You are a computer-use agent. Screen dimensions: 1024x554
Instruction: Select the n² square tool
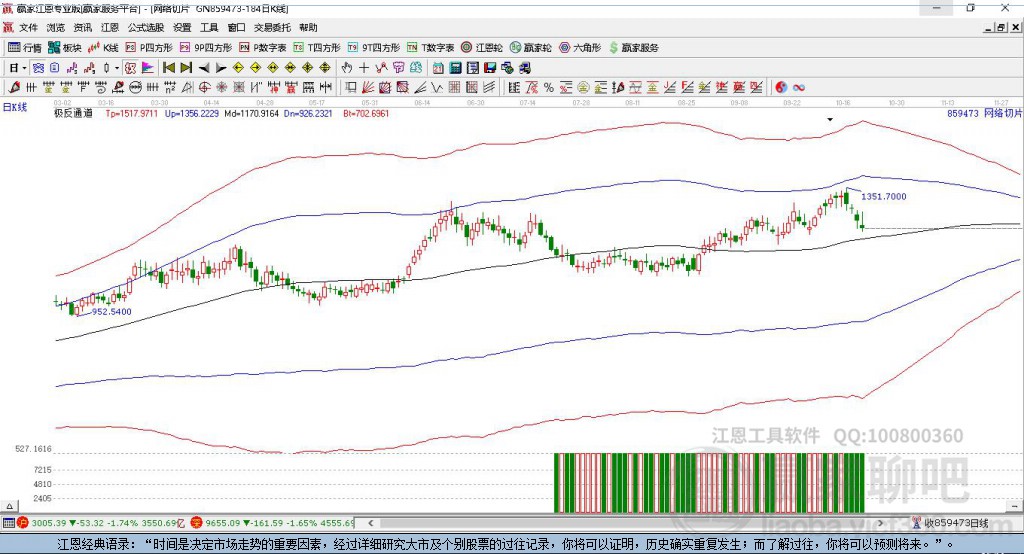coord(170,88)
